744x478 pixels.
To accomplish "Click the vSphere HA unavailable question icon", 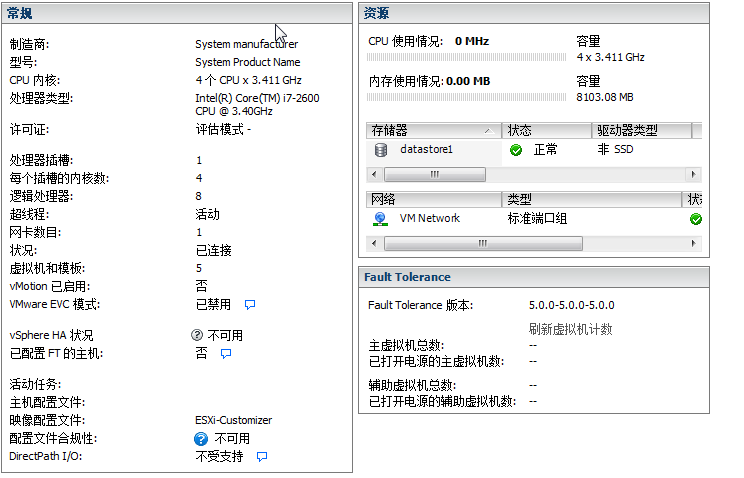I will 197,335.
